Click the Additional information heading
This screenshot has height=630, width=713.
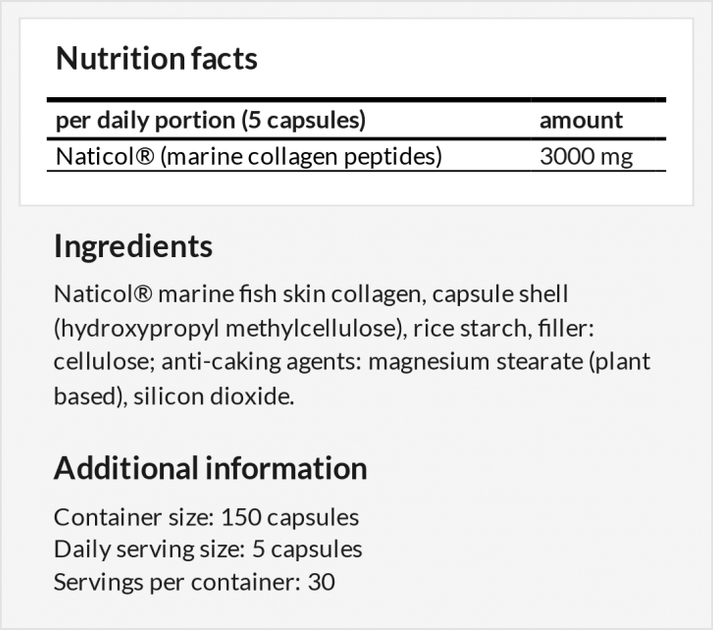click(210, 469)
